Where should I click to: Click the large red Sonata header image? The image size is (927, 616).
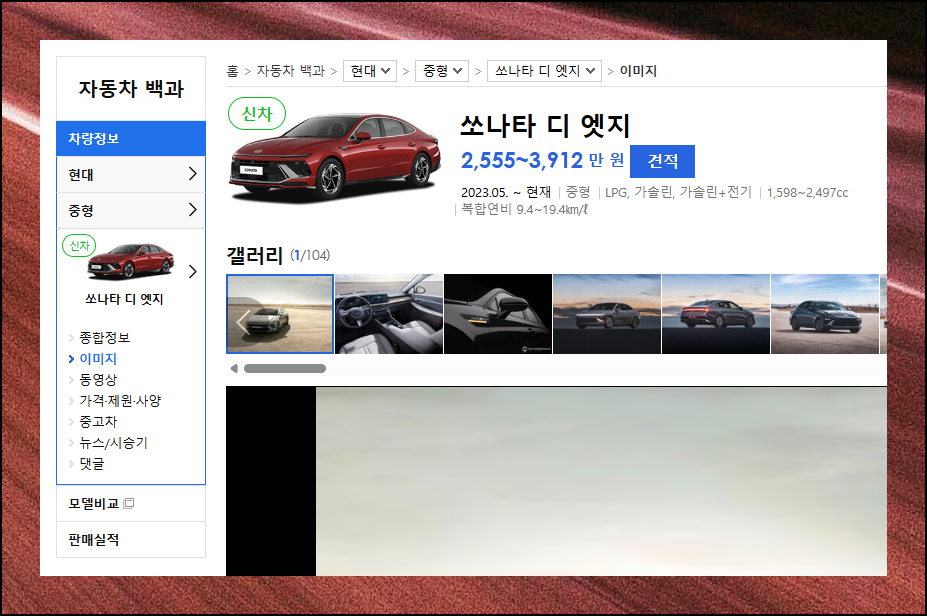[x=335, y=157]
